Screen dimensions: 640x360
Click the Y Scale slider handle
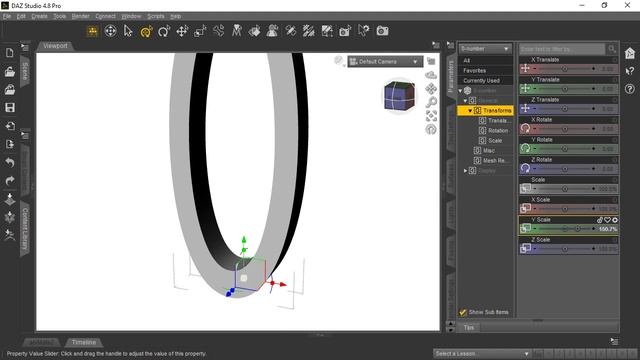point(577,229)
